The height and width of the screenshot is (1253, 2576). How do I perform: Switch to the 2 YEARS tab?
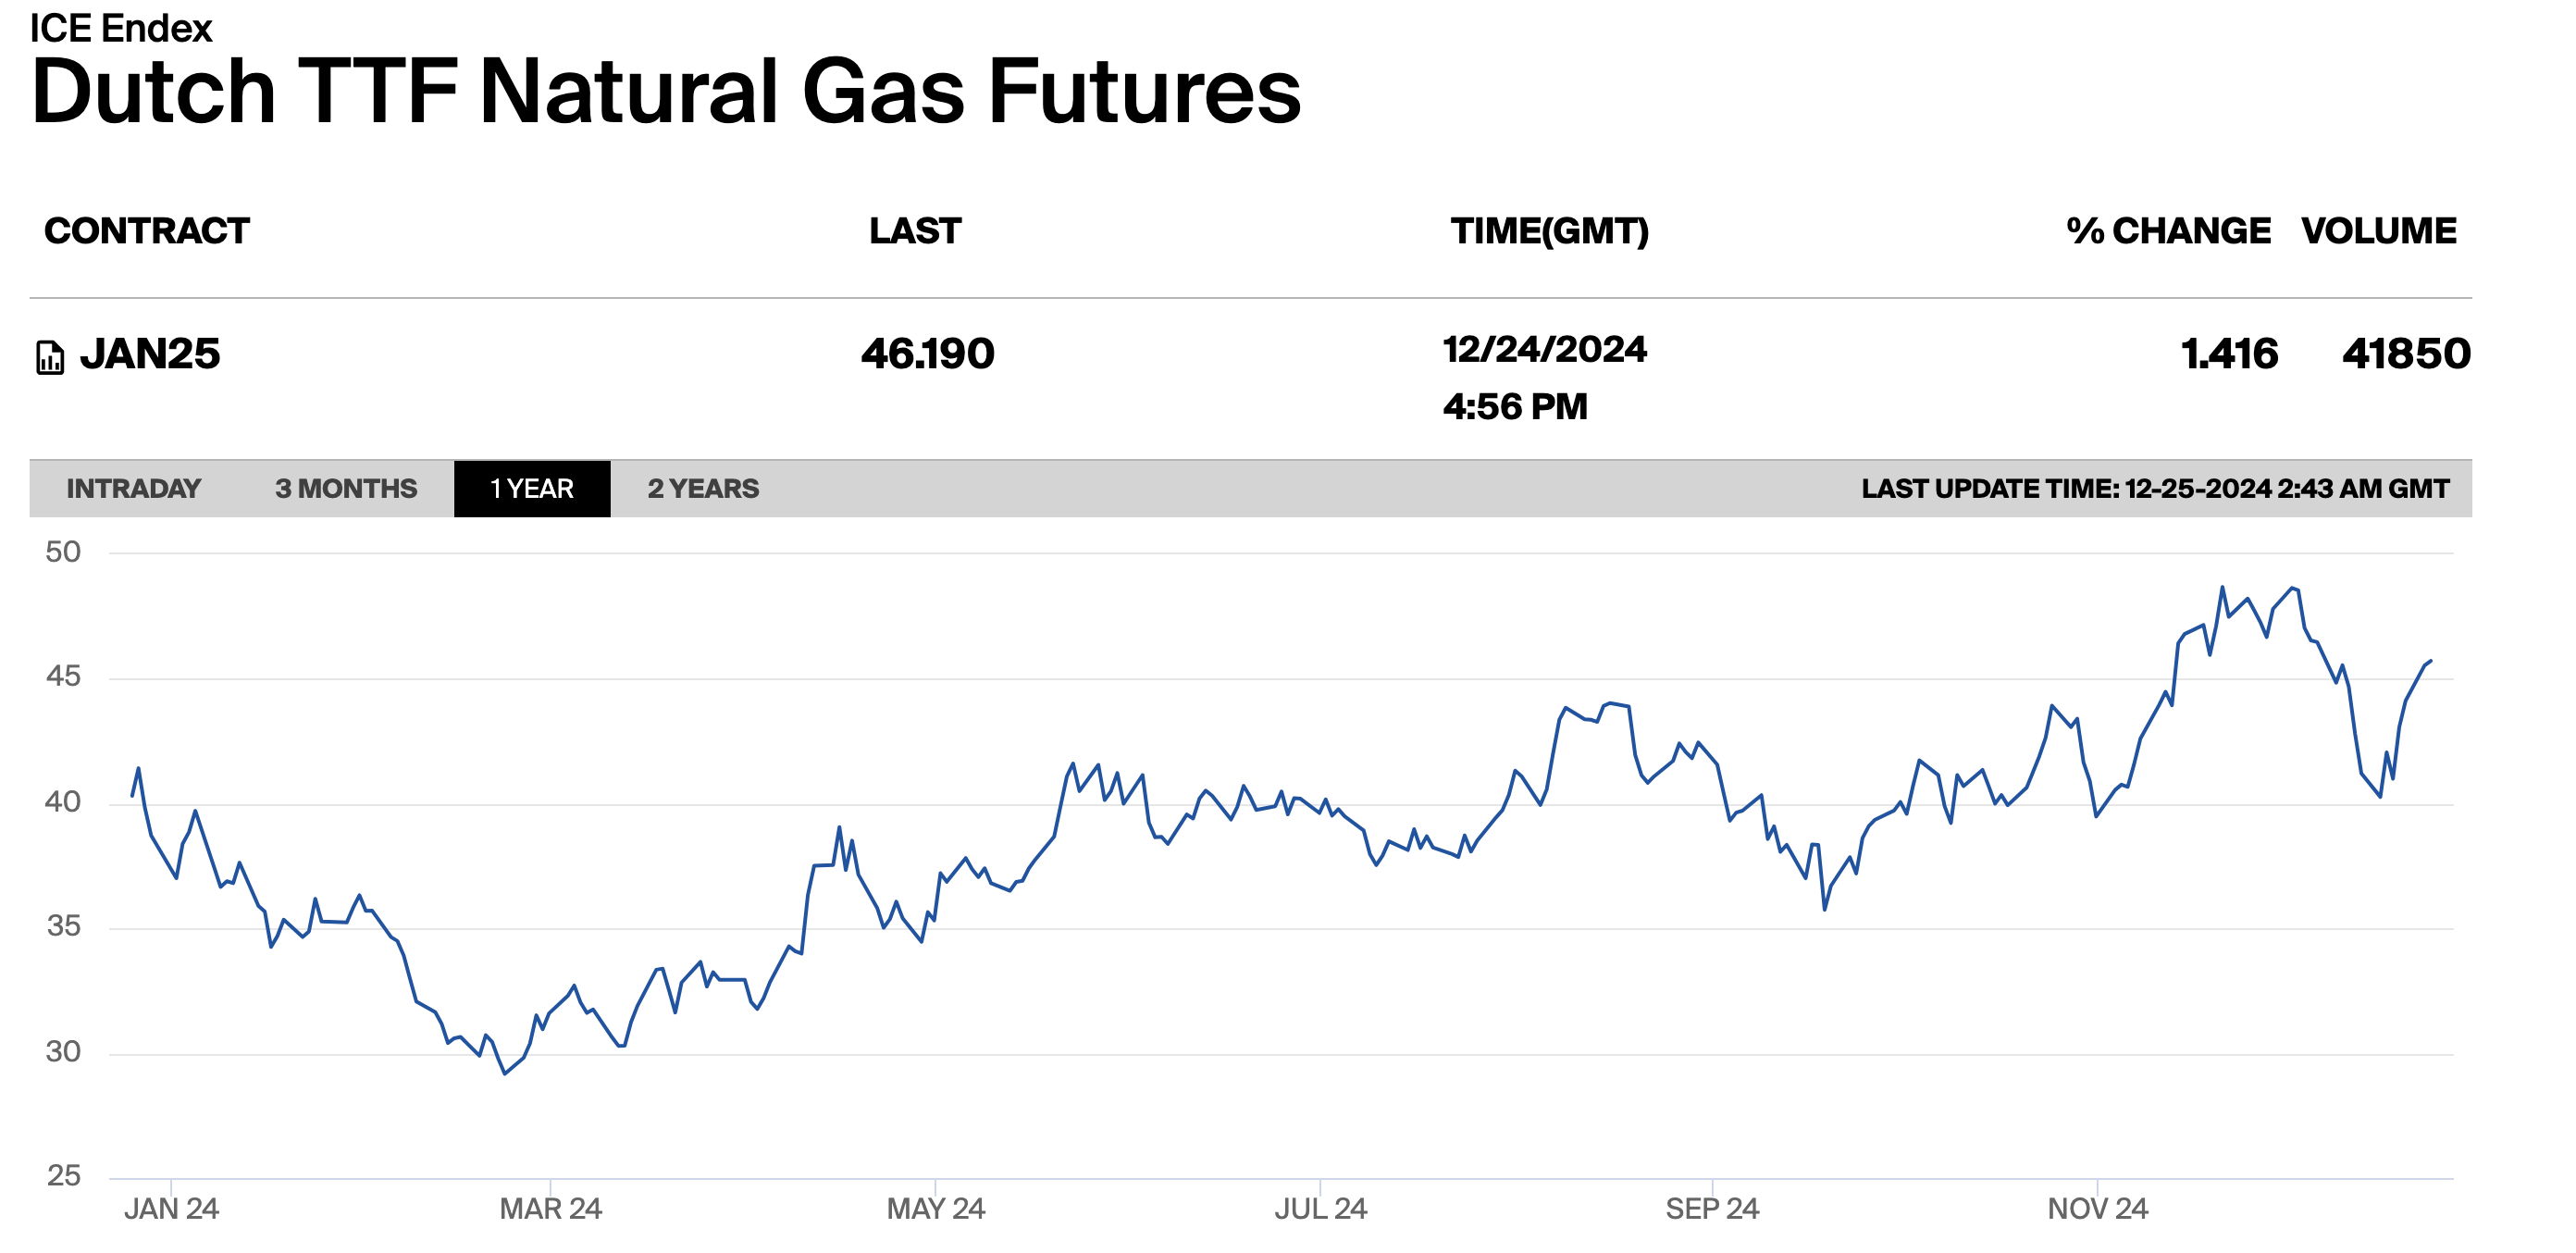click(x=703, y=489)
